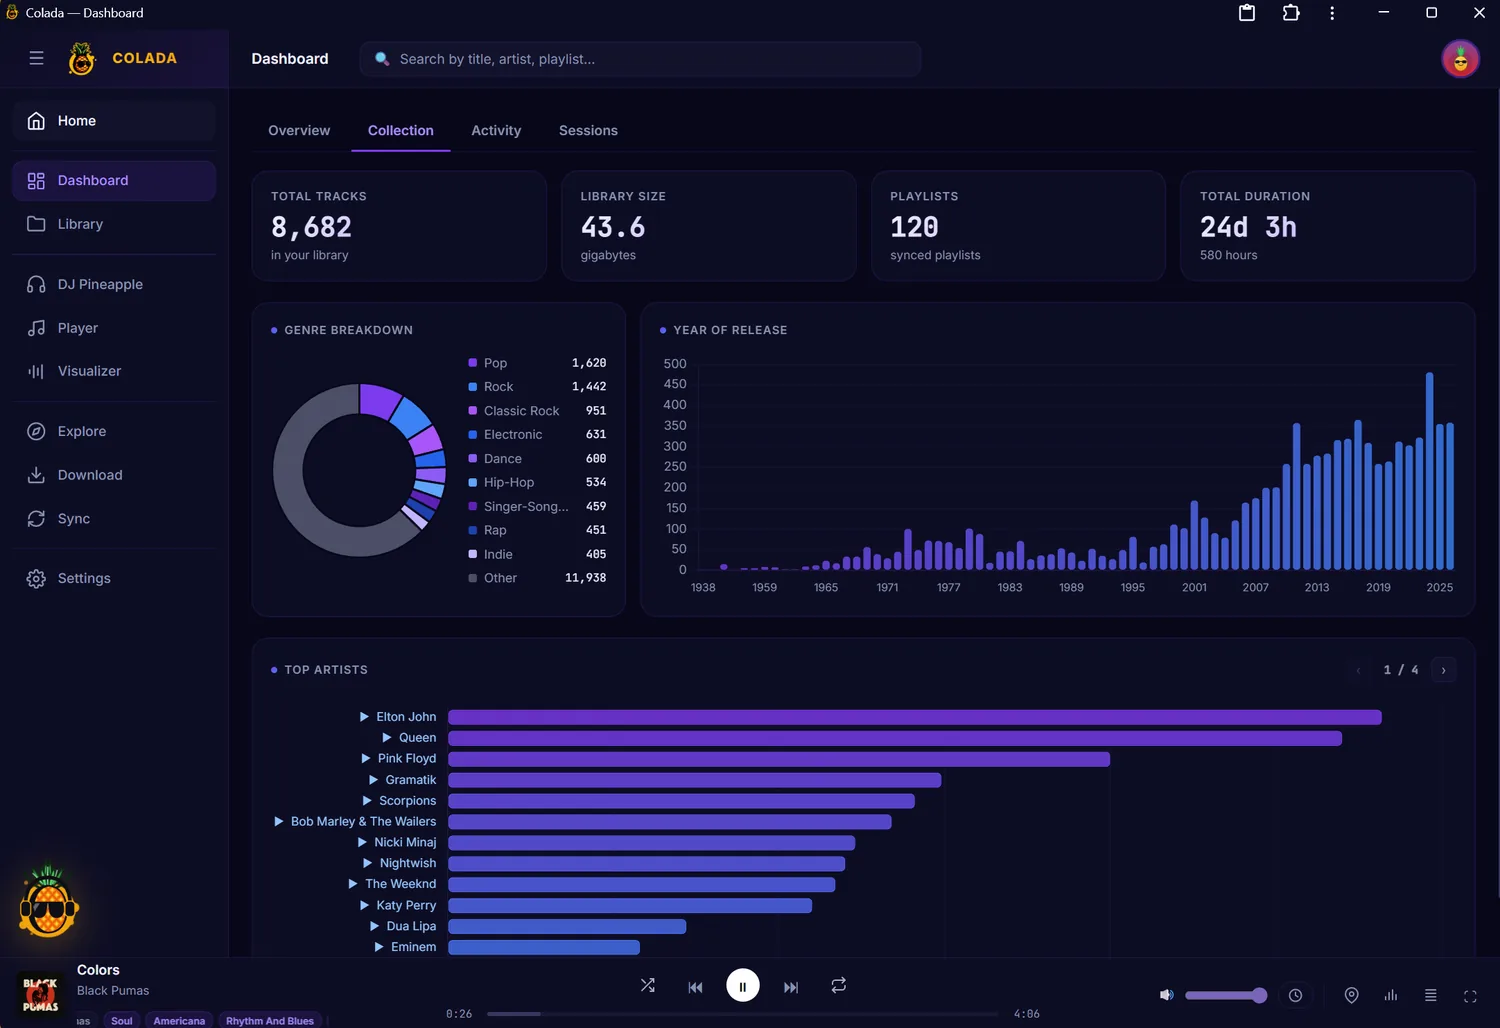
Task: Skip to next track
Action: click(x=791, y=987)
